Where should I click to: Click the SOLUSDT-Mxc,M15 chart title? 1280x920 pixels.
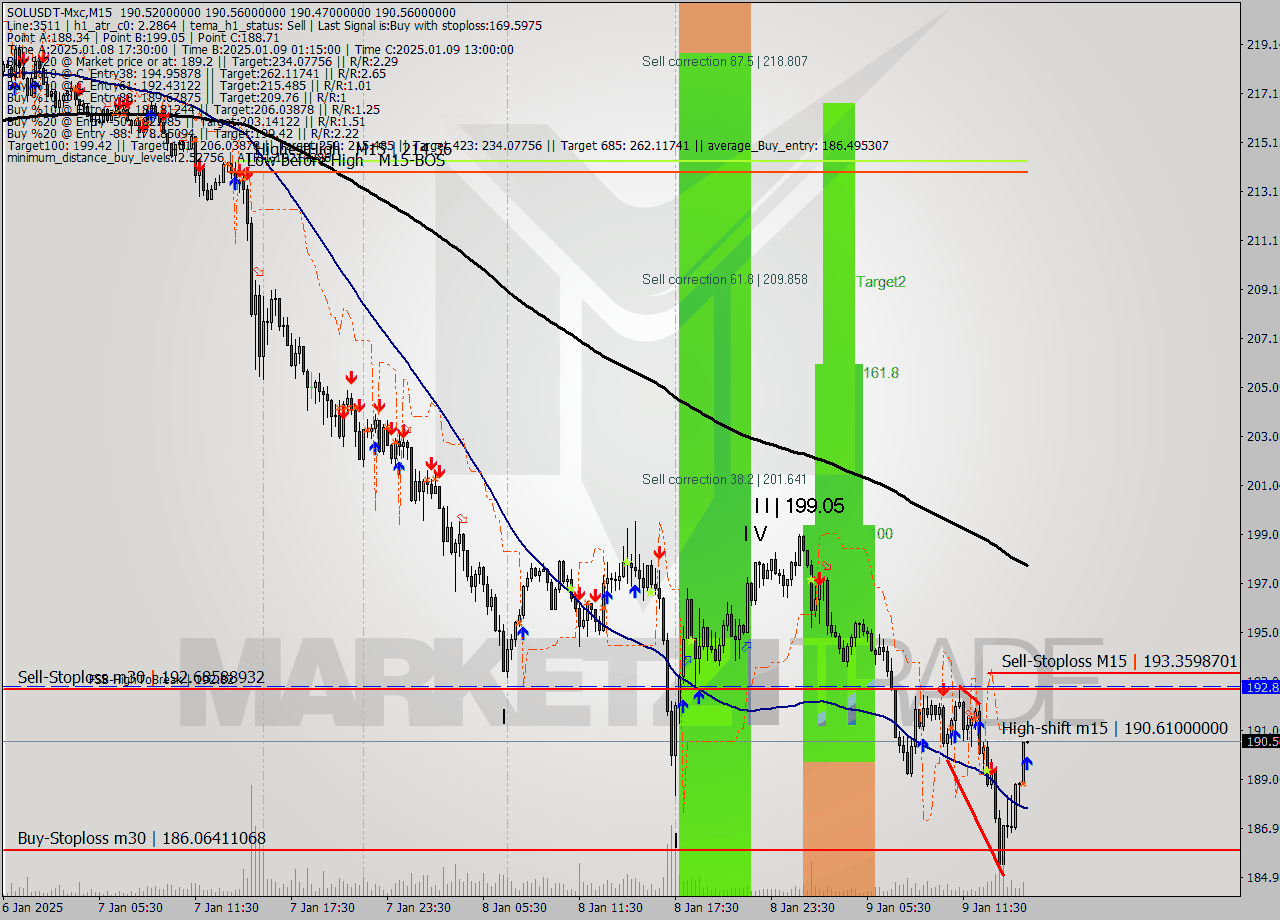coord(58,12)
